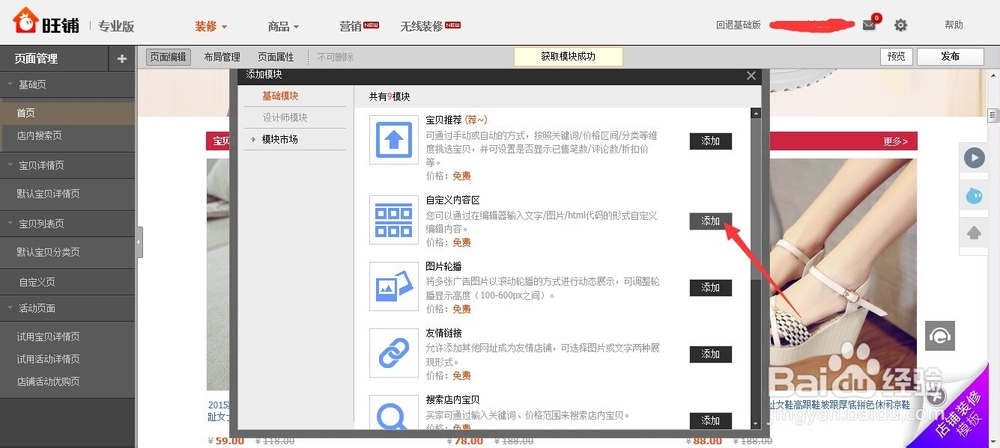This screenshot has width=1000, height=448.
Task: Add the 搜索店内宝贝 module
Action: click(710, 421)
